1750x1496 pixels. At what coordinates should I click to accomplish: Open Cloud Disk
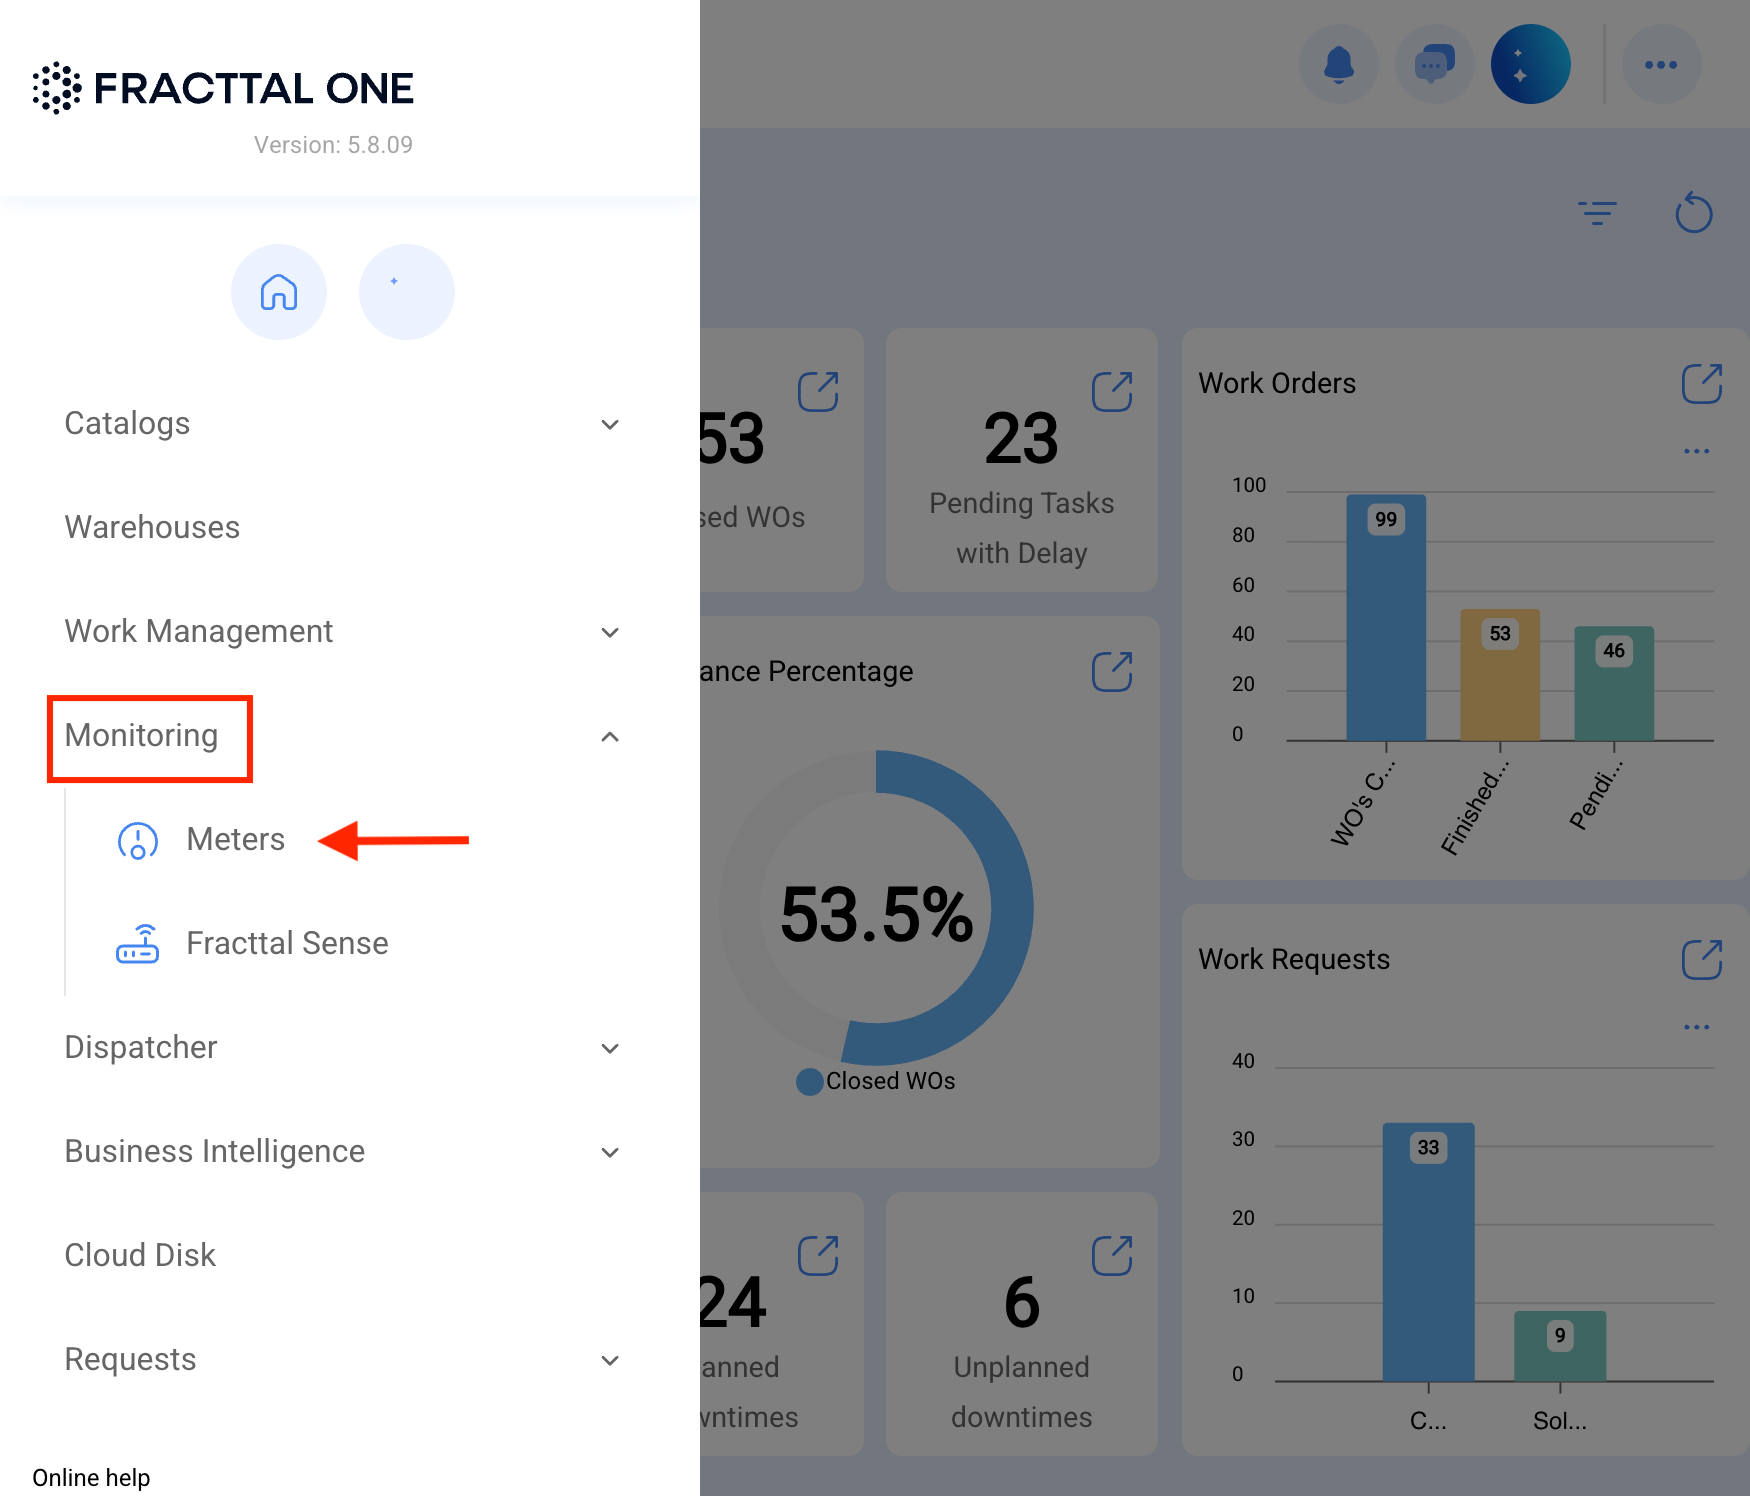coord(140,1255)
